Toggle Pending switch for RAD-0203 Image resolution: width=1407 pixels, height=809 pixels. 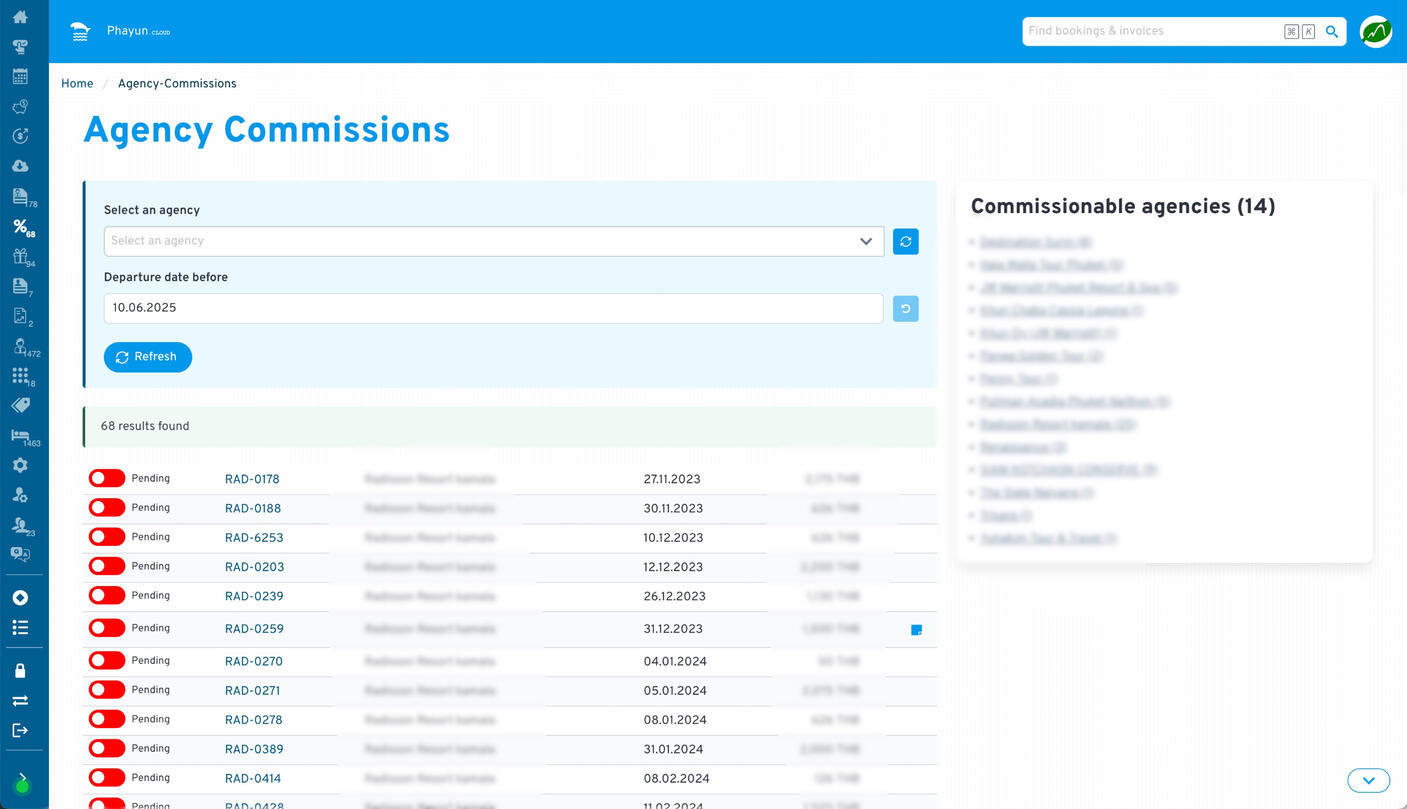pyautogui.click(x=107, y=567)
